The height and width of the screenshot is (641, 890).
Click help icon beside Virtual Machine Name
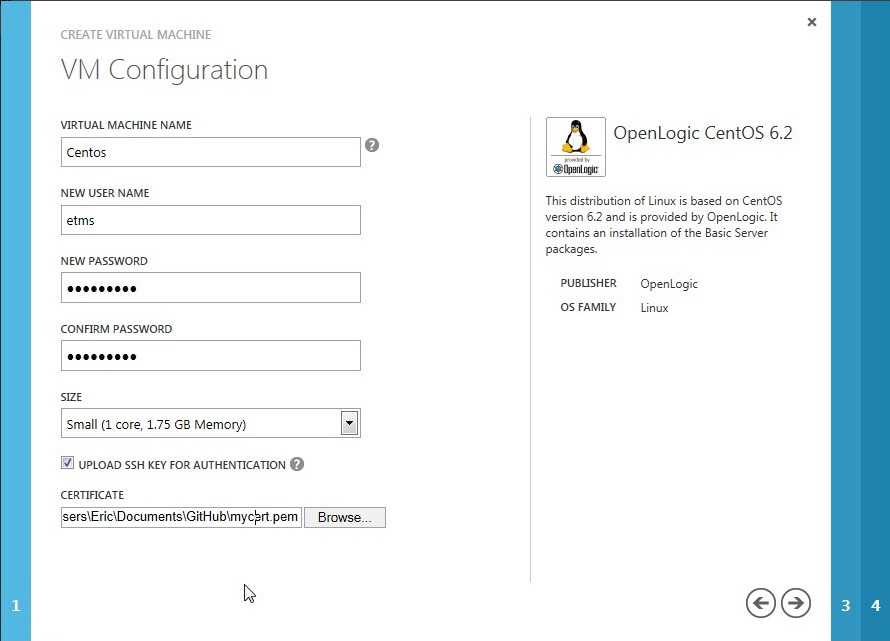coord(372,145)
